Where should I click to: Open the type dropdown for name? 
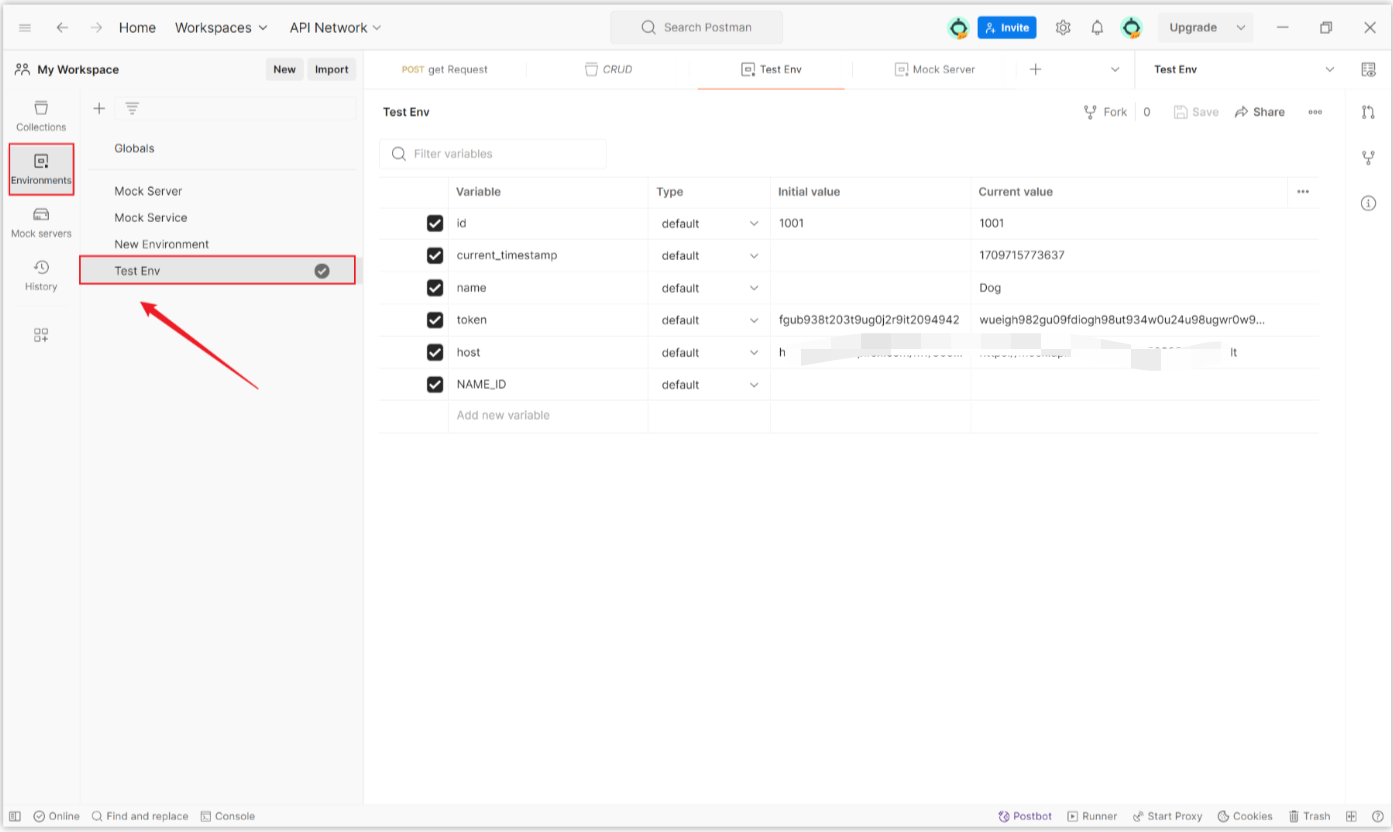point(709,288)
